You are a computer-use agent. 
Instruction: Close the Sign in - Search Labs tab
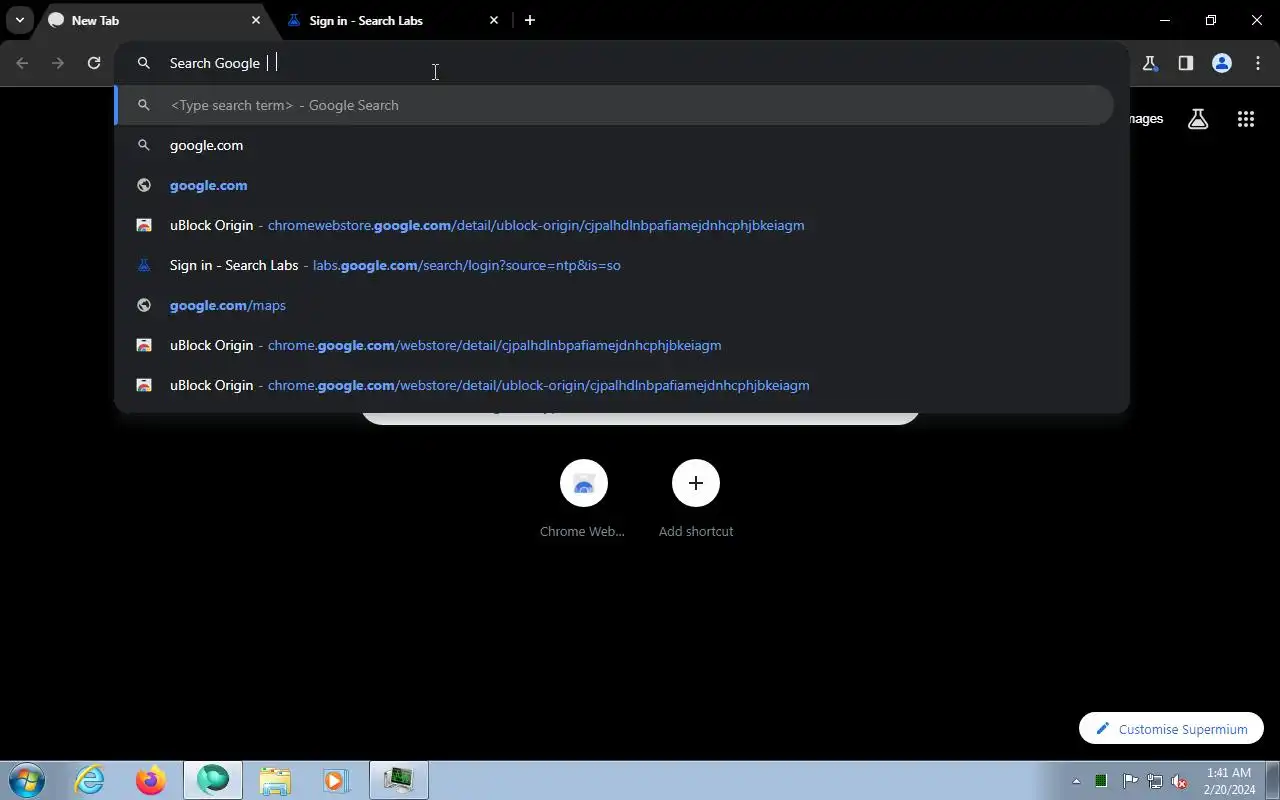[x=494, y=20]
